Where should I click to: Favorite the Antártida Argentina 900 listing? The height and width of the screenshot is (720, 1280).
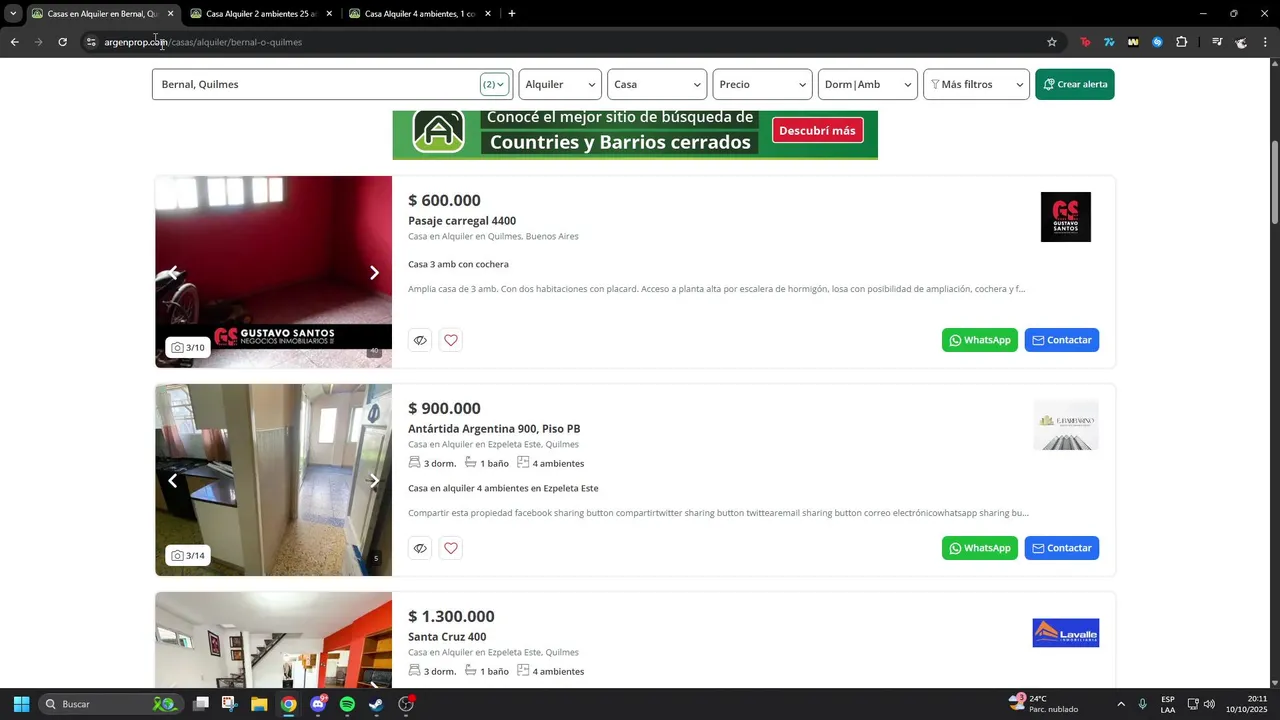tap(451, 548)
